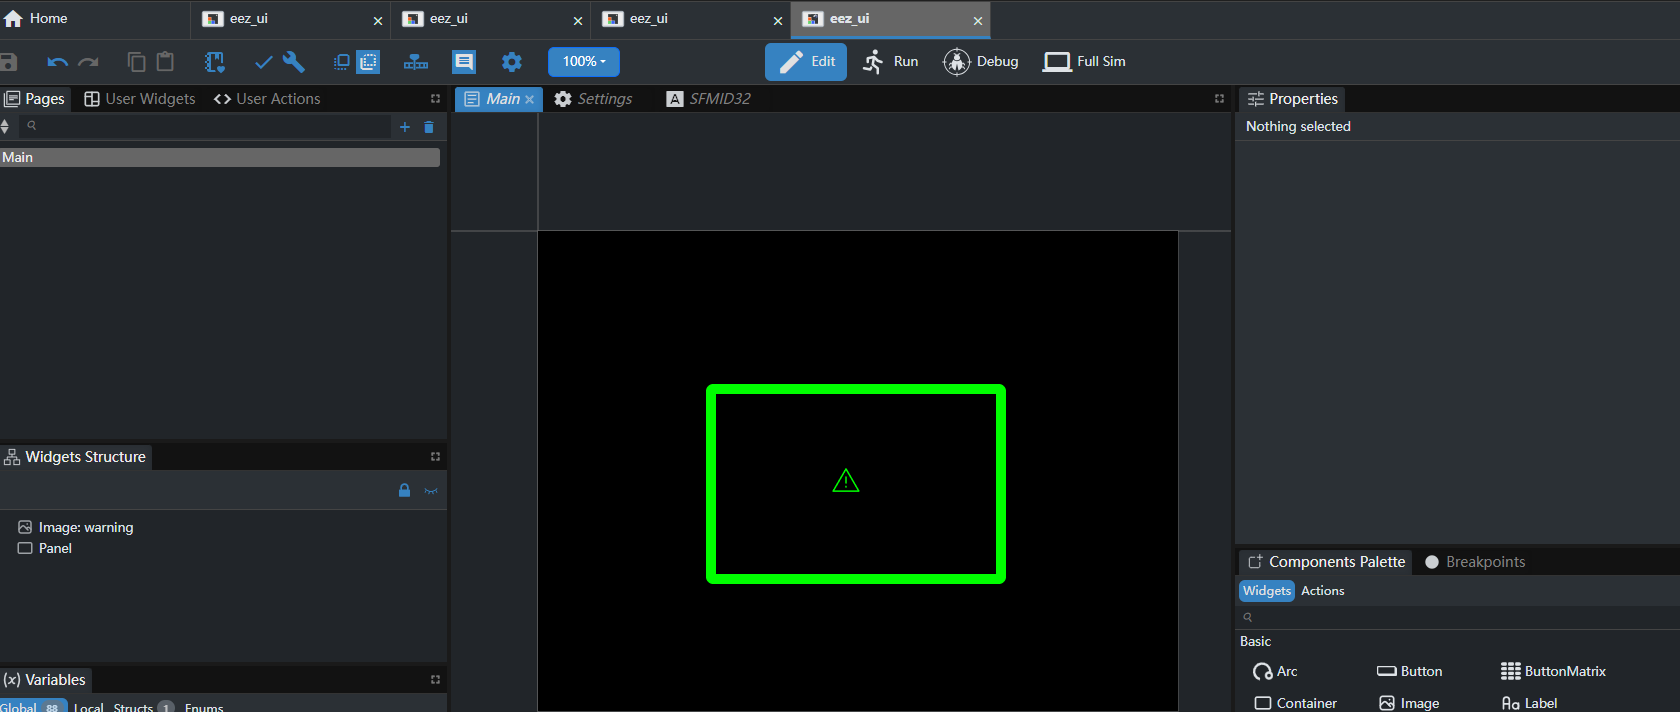Click the Undo arrow in the toolbar
The width and height of the screenshot is (1680, 712).
57,62
